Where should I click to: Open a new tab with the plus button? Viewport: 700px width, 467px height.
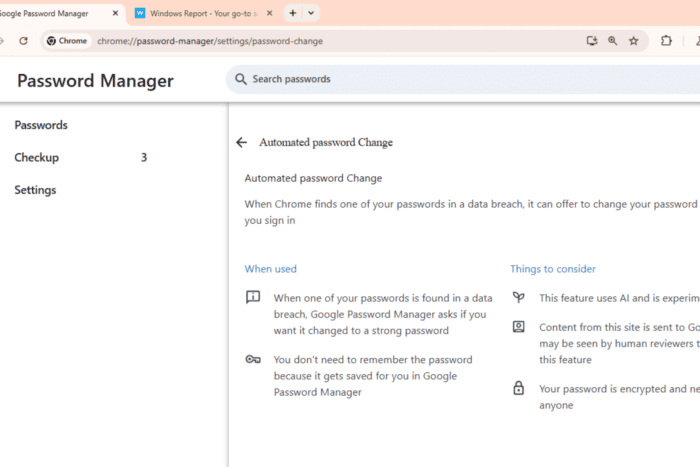point(293,13)
